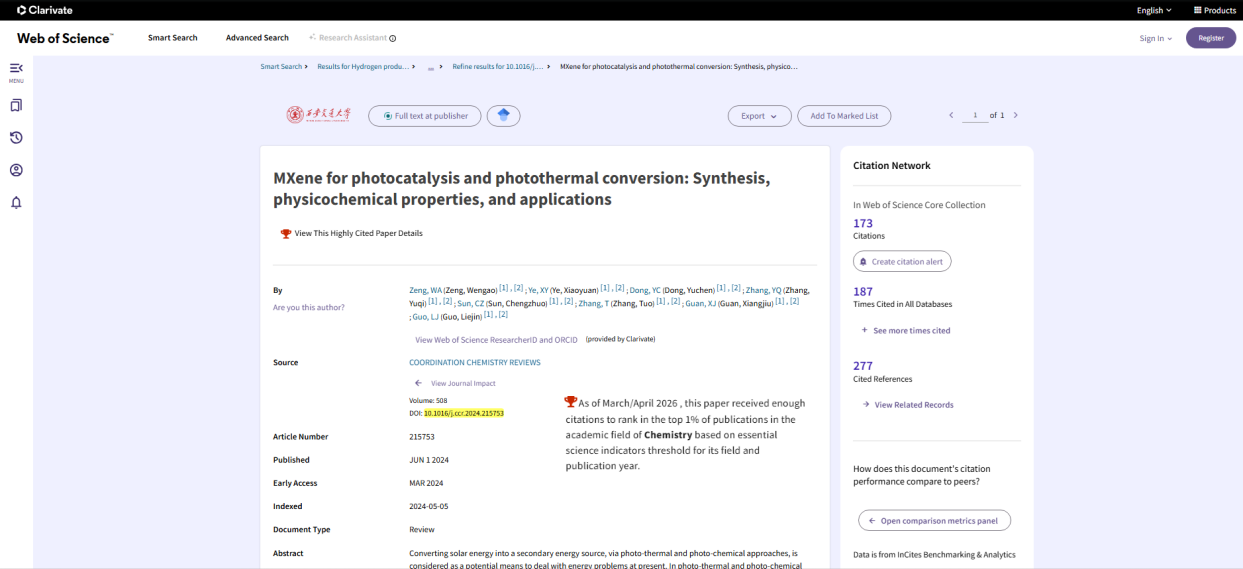
Task: Go to next record arrow
Action: coord(1015,115)
